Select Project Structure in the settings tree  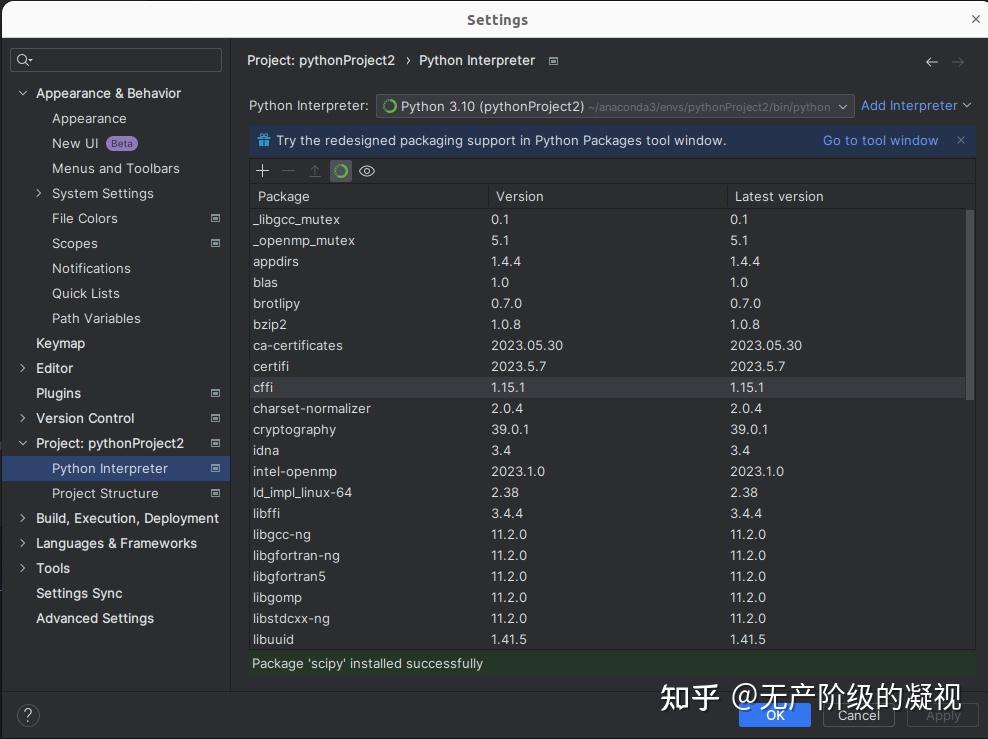click(105, 493)
